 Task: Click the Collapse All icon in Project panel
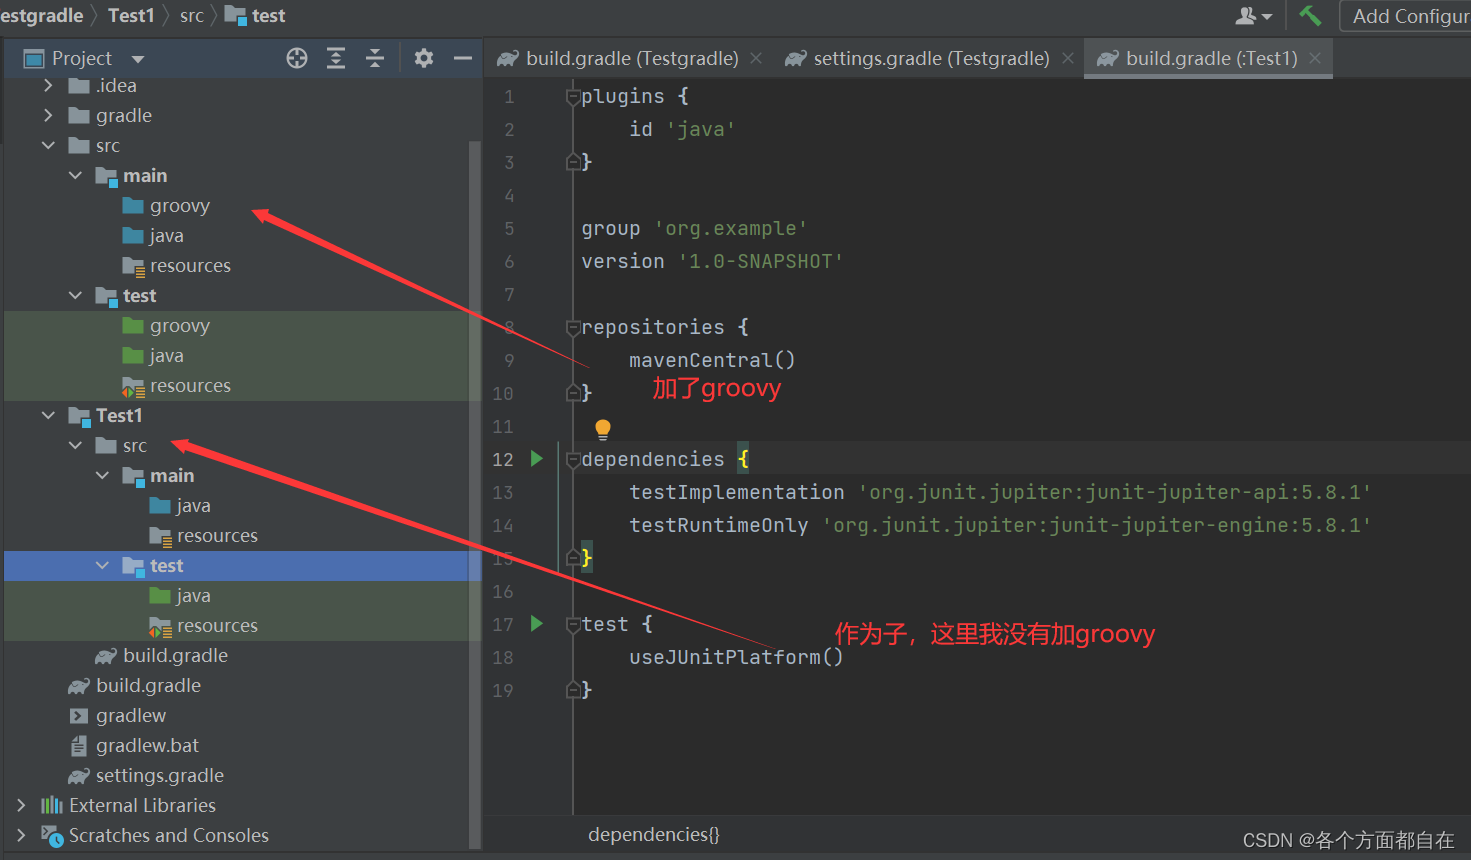(x=375, y=58)
